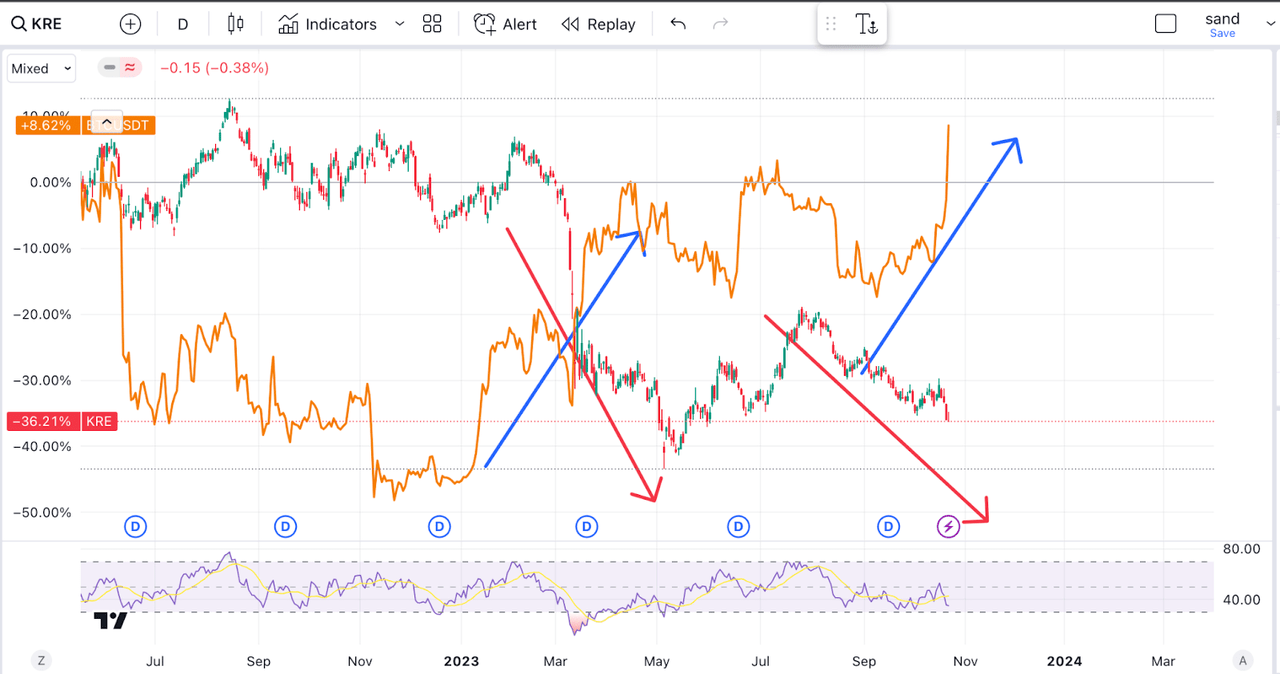Click the 80.00 RSI scale value
This screenshot has height=674, width=1280.
tap(1240, 549)
